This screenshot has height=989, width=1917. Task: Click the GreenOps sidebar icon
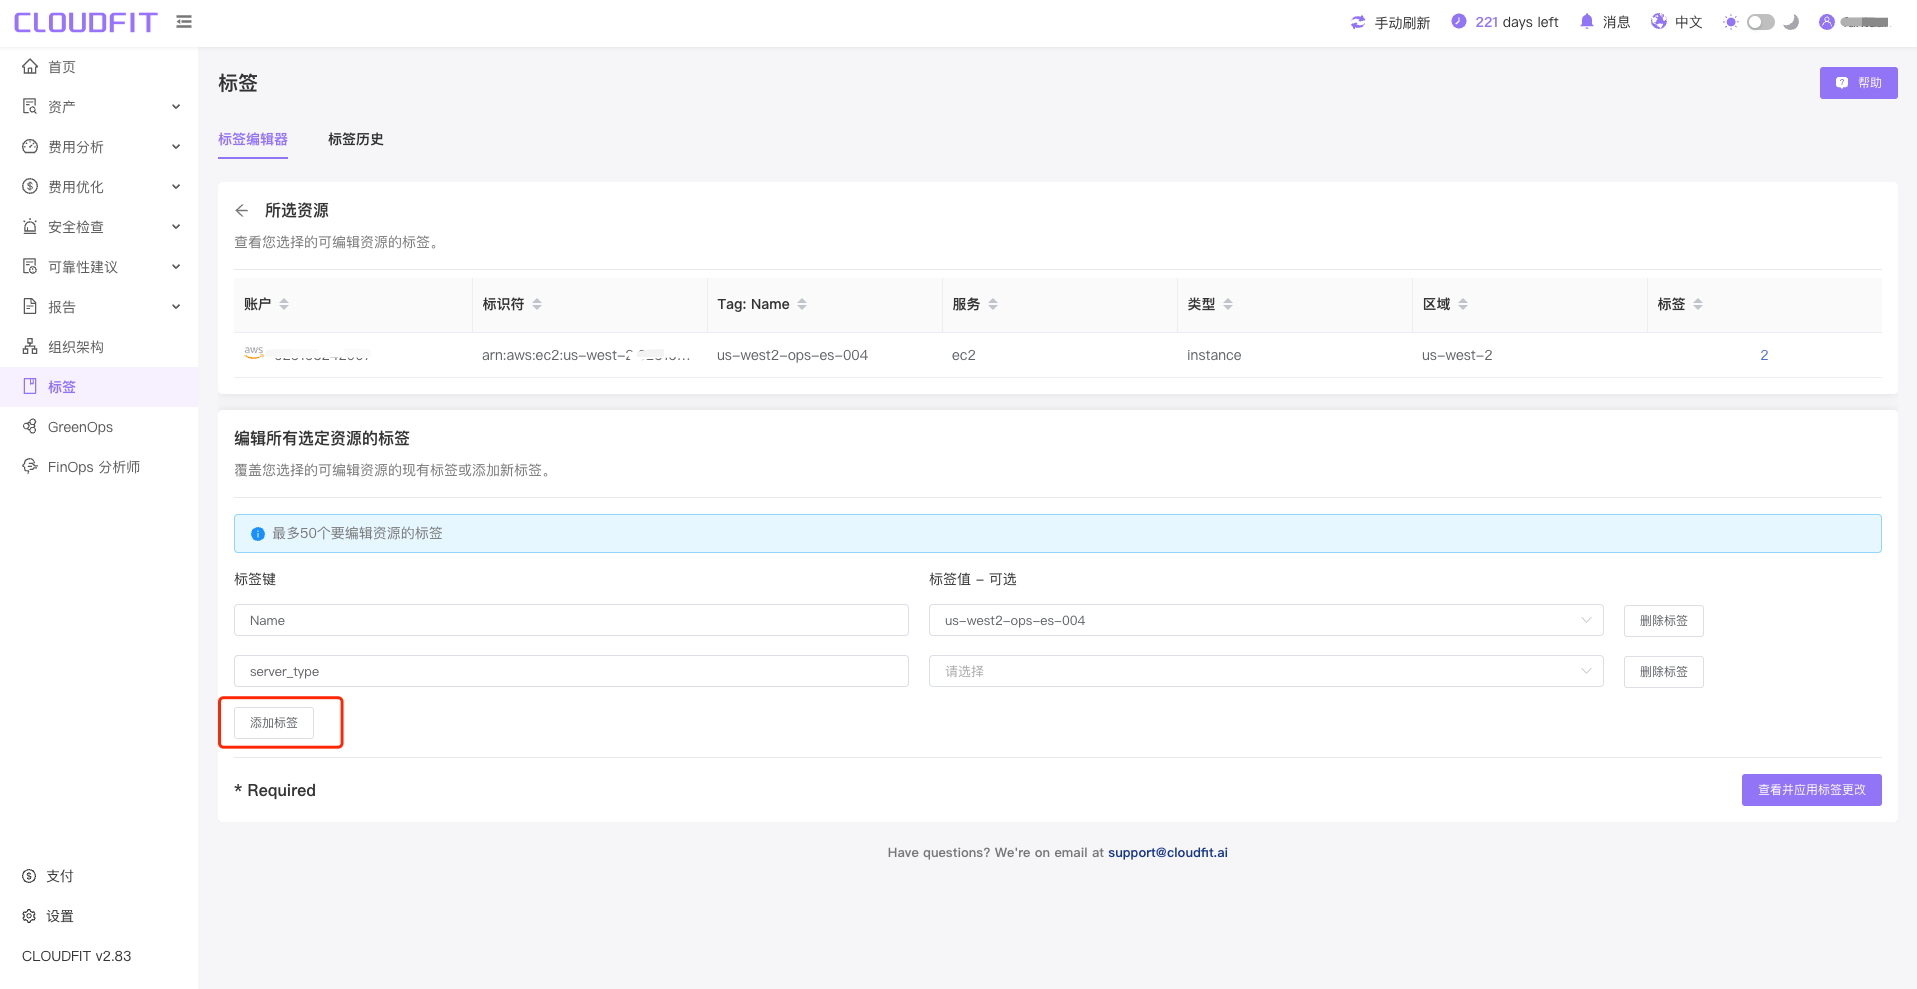click(30, 427)
